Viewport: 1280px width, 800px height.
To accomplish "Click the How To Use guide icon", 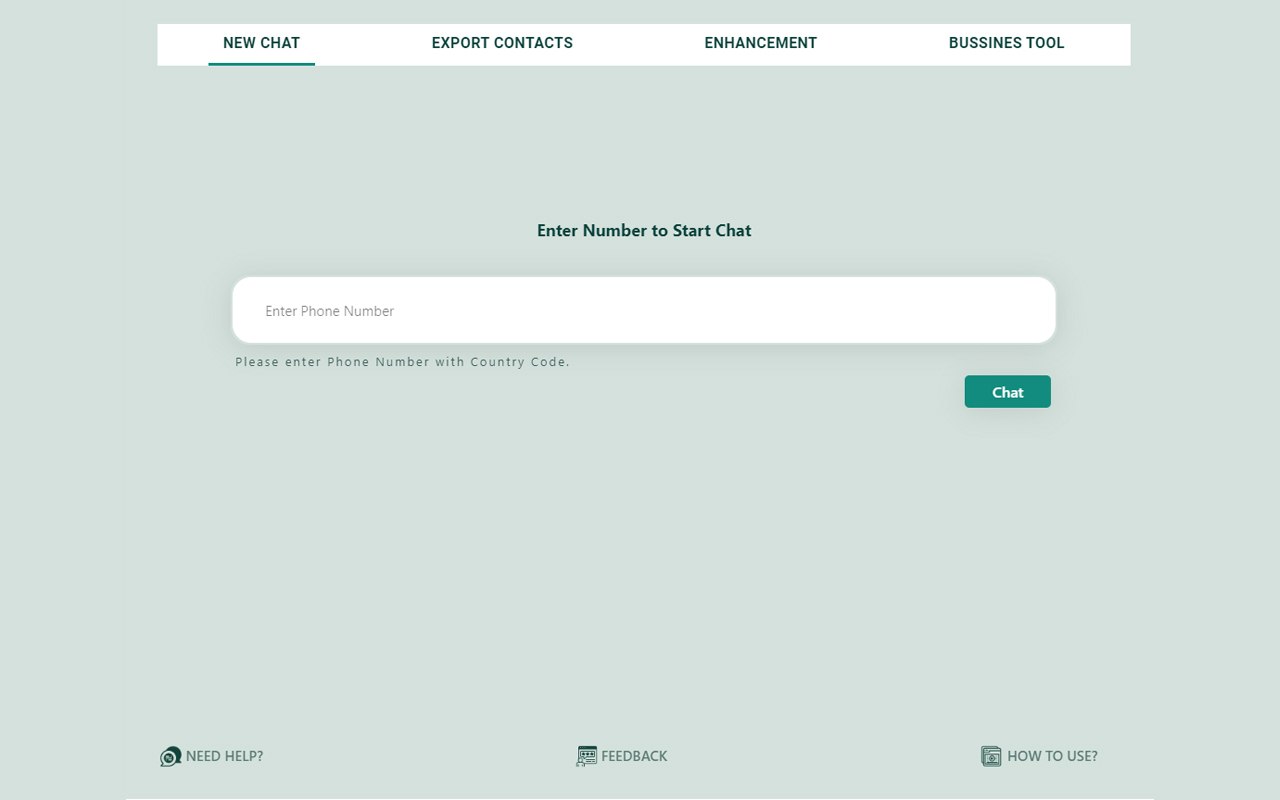I will pos(991,756).
